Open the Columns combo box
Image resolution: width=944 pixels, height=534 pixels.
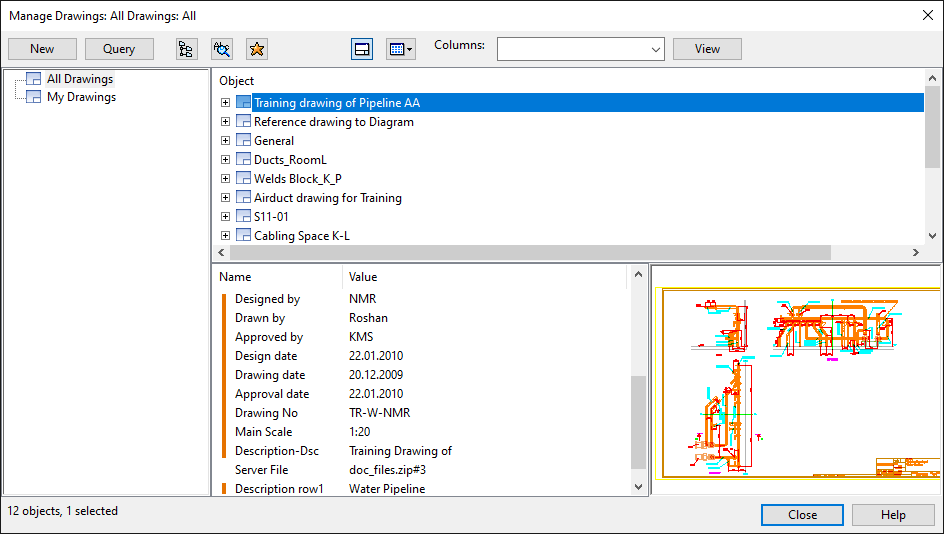(580, 49)
